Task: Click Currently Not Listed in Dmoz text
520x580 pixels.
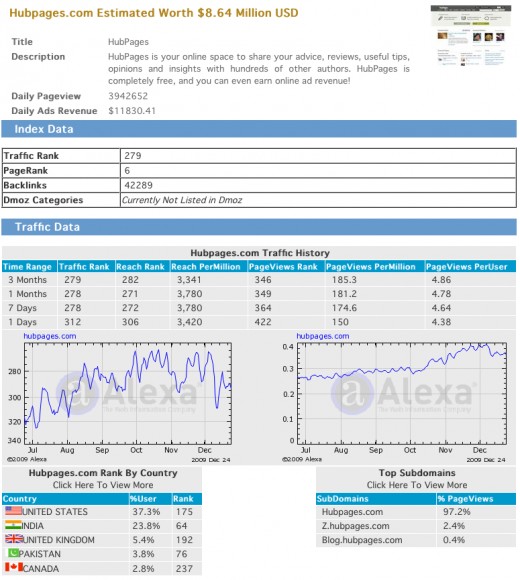Action: [x=182, y=200]
